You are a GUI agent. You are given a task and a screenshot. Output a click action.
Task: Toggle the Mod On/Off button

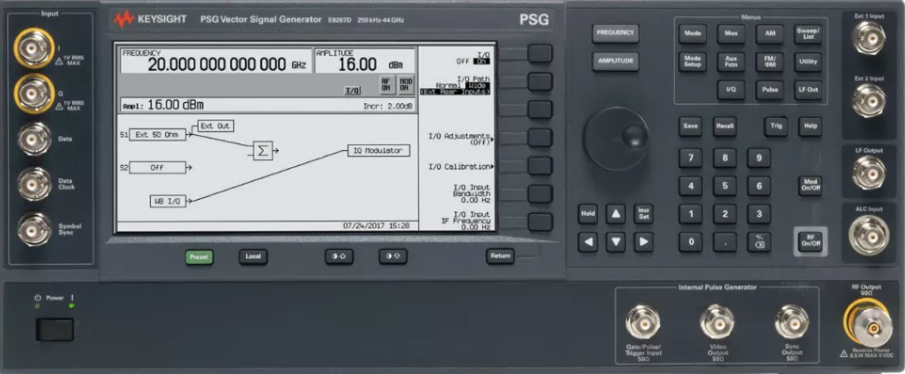810,186
